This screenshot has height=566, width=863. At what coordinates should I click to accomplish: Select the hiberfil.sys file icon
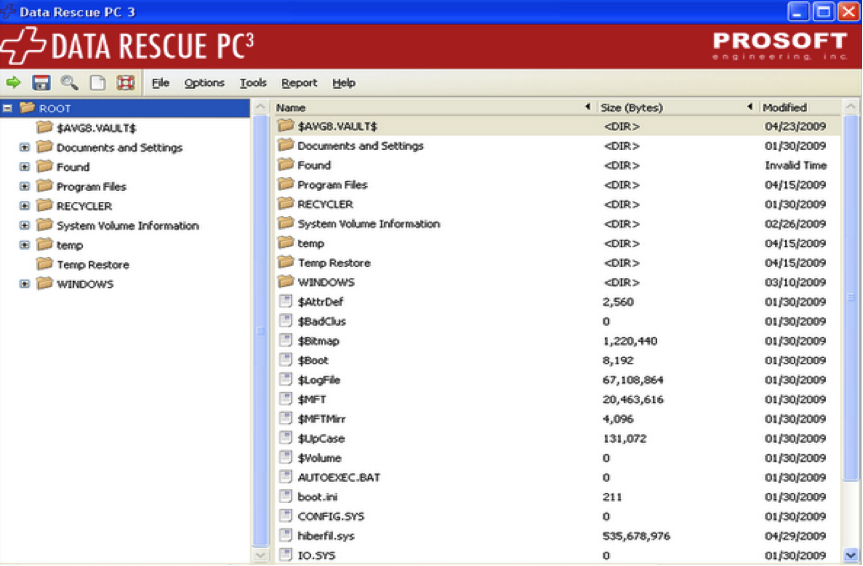click(285, 536)
